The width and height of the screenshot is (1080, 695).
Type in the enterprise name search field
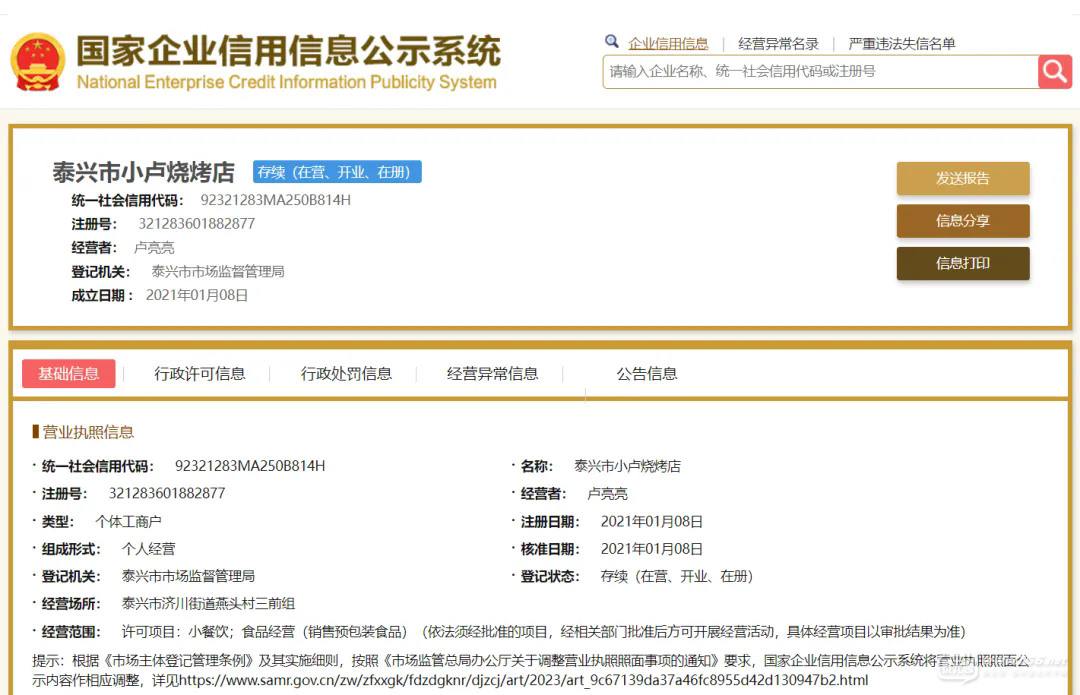click(x=820, y=72)
